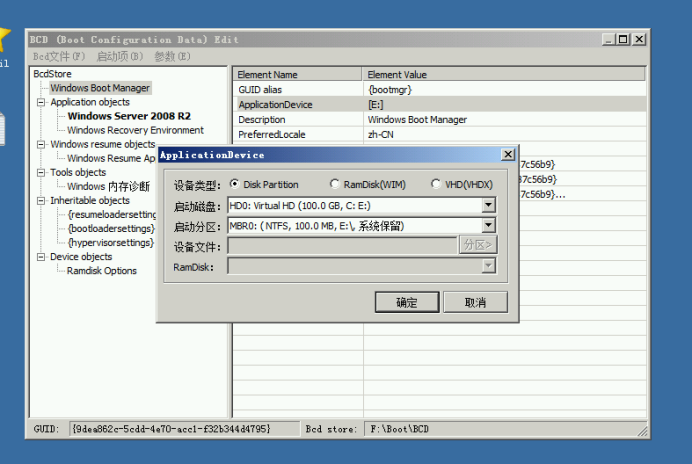
Task: Open the 启动项(B) menu
Action: click(119, 56)
